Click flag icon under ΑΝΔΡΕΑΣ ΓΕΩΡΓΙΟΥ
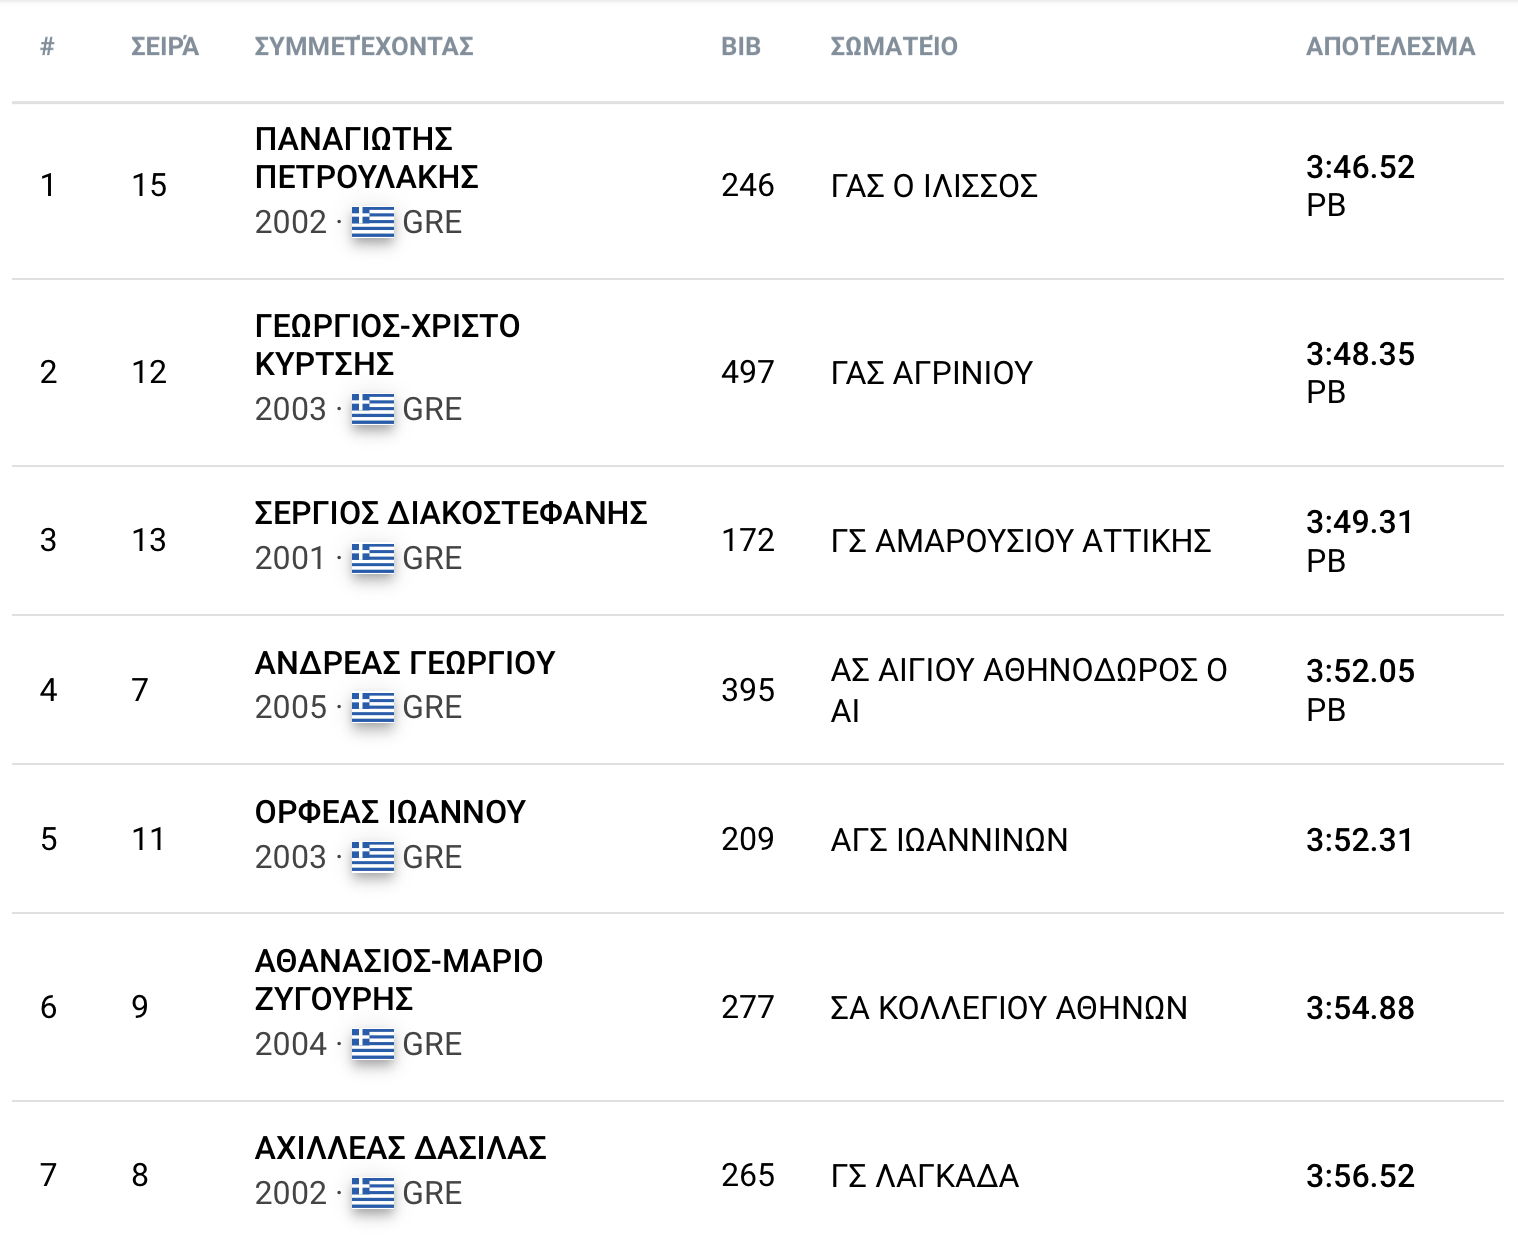1518x1246 pixels. tap(372, 708)
